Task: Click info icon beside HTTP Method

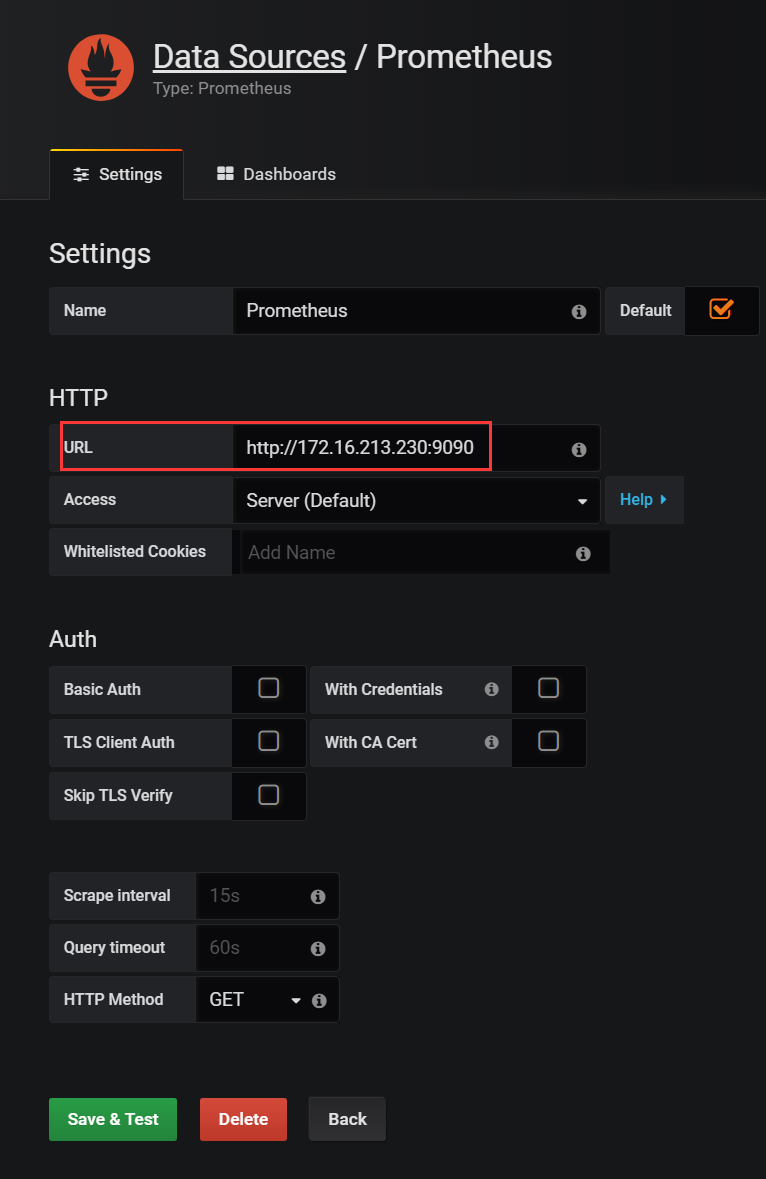Action: [320, 1000]
